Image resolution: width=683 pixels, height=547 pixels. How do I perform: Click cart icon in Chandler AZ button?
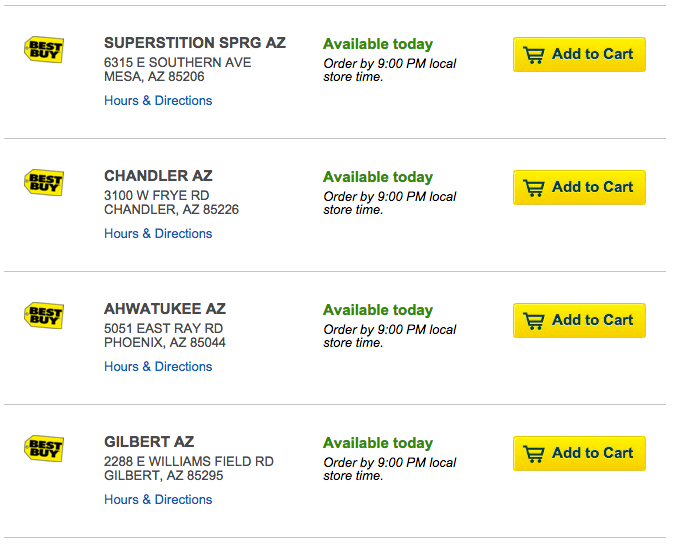pos(534,188)
